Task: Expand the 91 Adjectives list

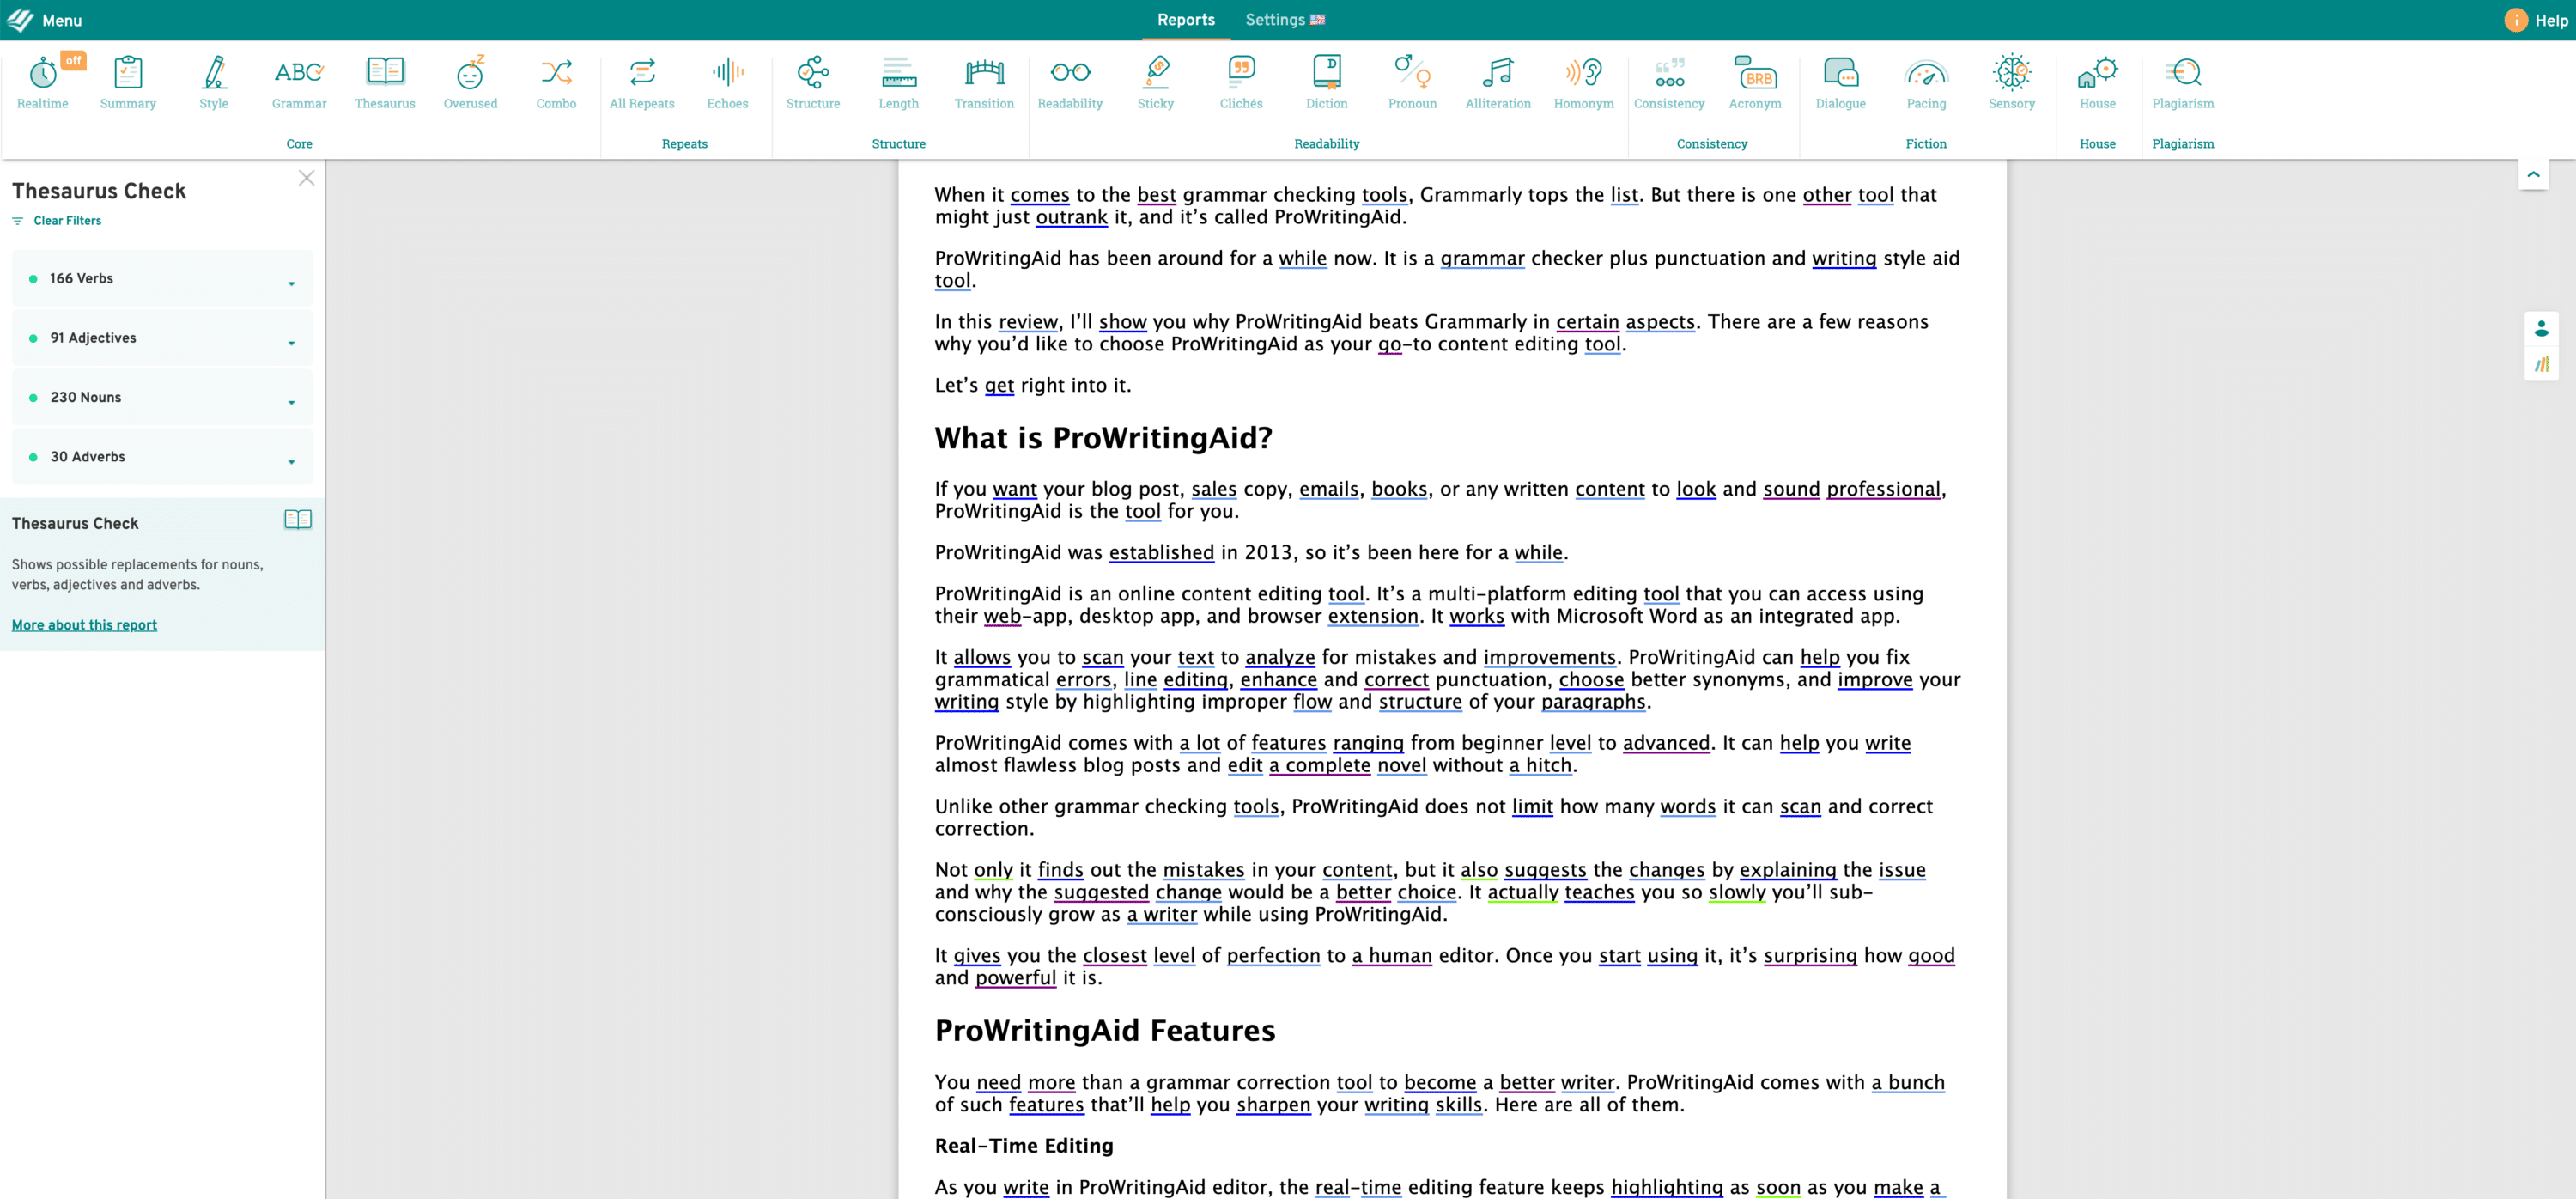Action: click(x=162, y=338)
